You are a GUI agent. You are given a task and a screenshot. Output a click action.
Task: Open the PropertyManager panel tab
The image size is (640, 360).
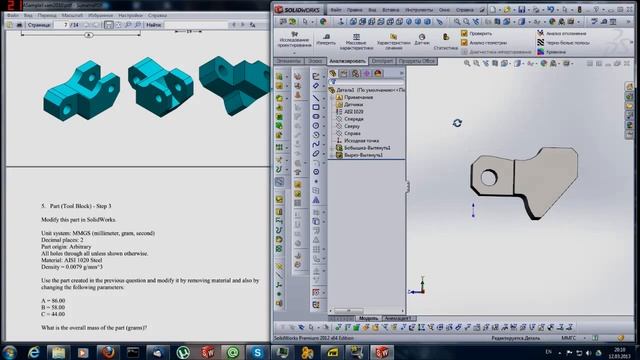point(344,73)
